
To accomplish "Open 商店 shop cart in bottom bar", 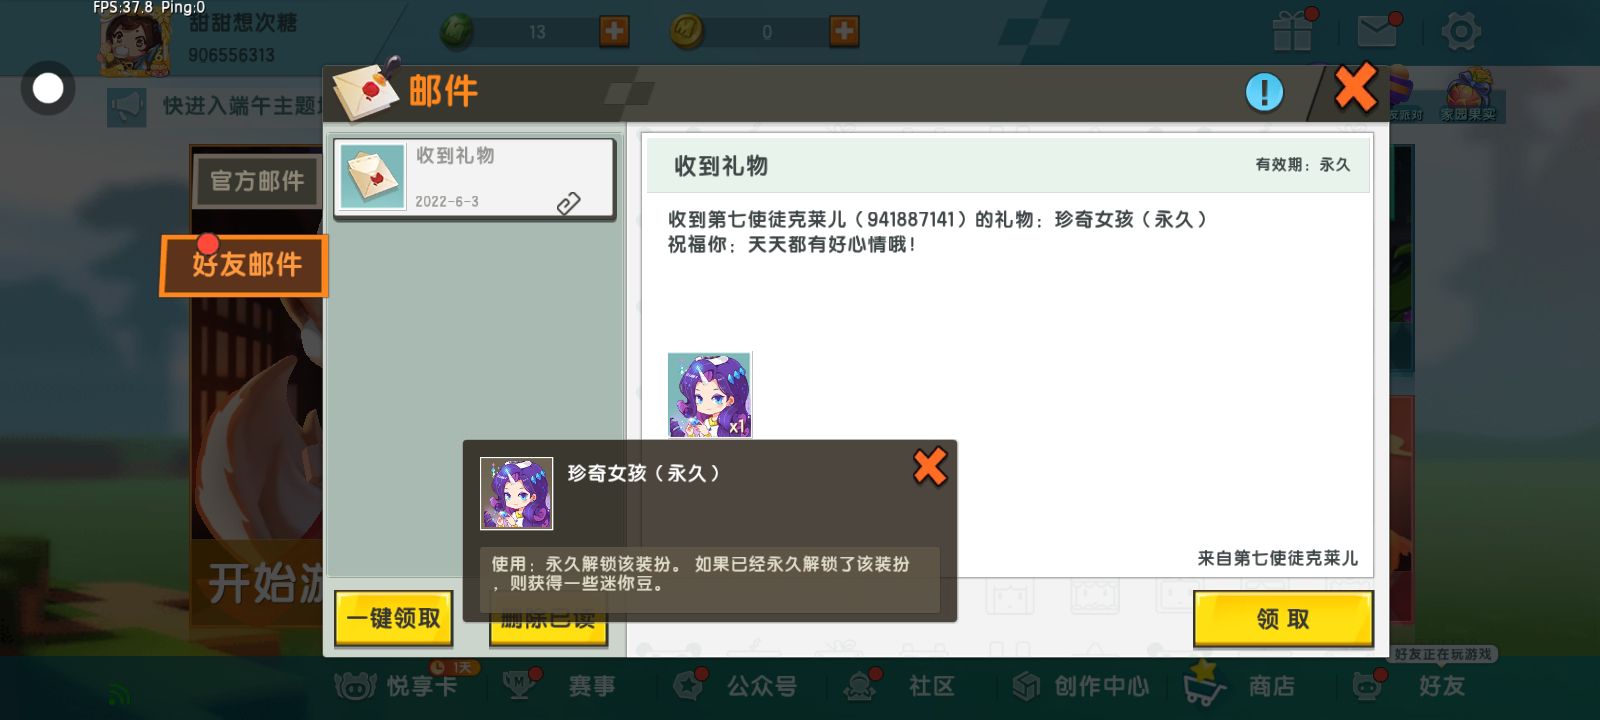I will pos(1240,685).
